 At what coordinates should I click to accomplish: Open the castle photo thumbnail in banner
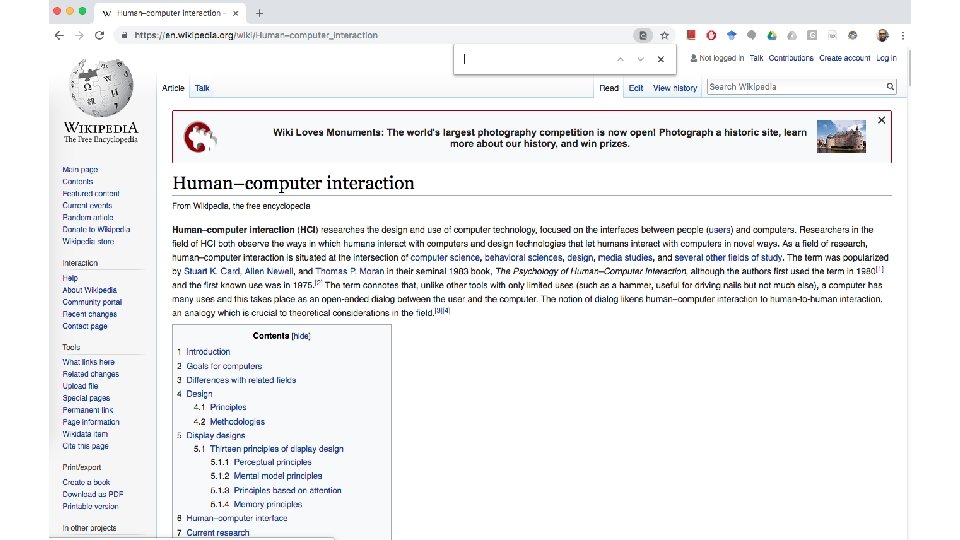tap(841, 136)
